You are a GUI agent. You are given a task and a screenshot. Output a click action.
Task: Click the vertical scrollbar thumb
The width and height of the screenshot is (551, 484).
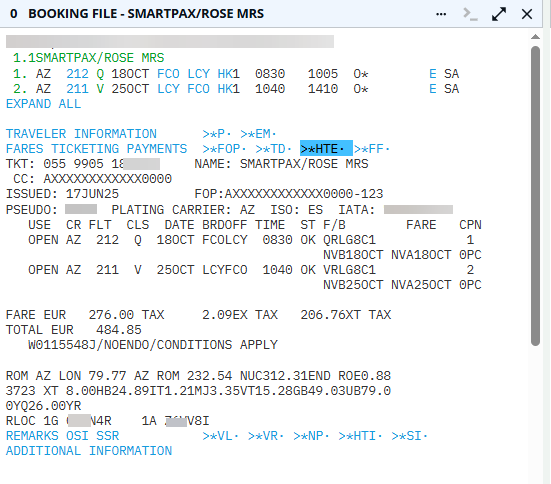(535, 196)
